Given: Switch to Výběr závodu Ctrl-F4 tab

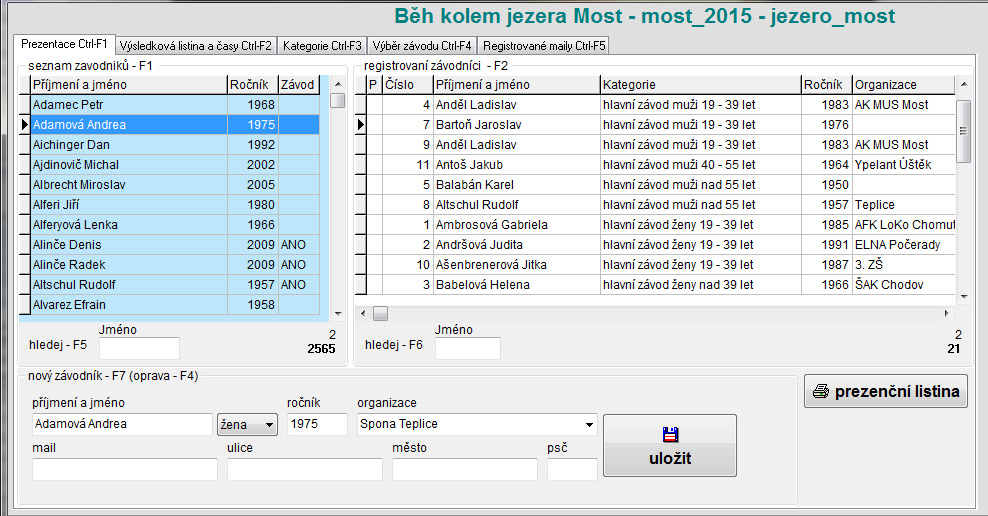Looking at the screenshot, I should (422, 45).
